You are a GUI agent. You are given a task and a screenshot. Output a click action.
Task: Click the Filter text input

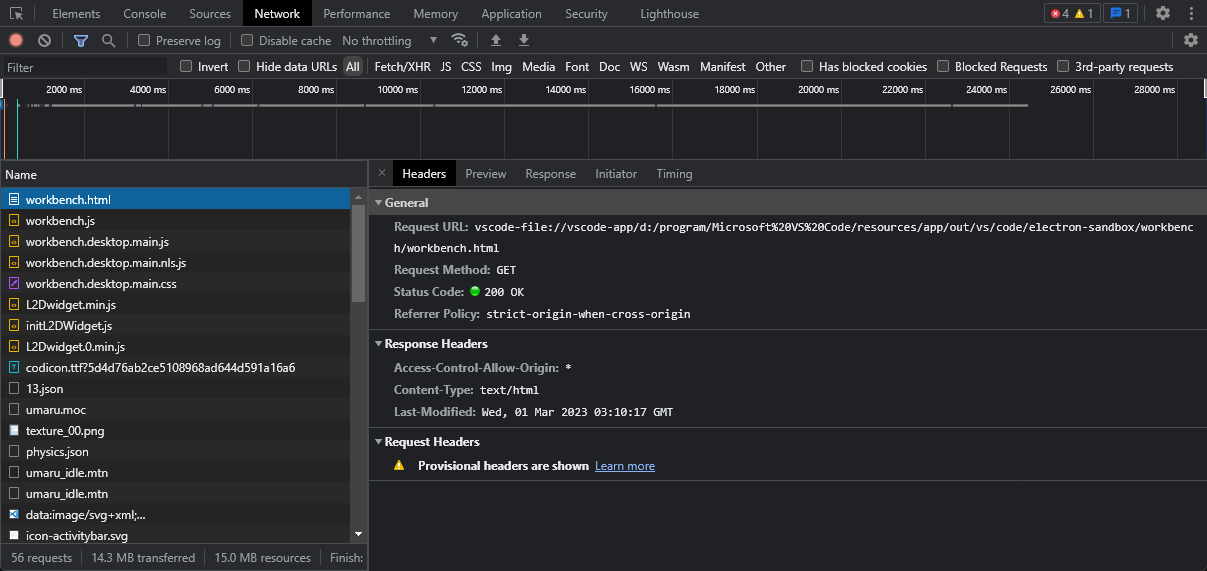(x=85, y=67)
